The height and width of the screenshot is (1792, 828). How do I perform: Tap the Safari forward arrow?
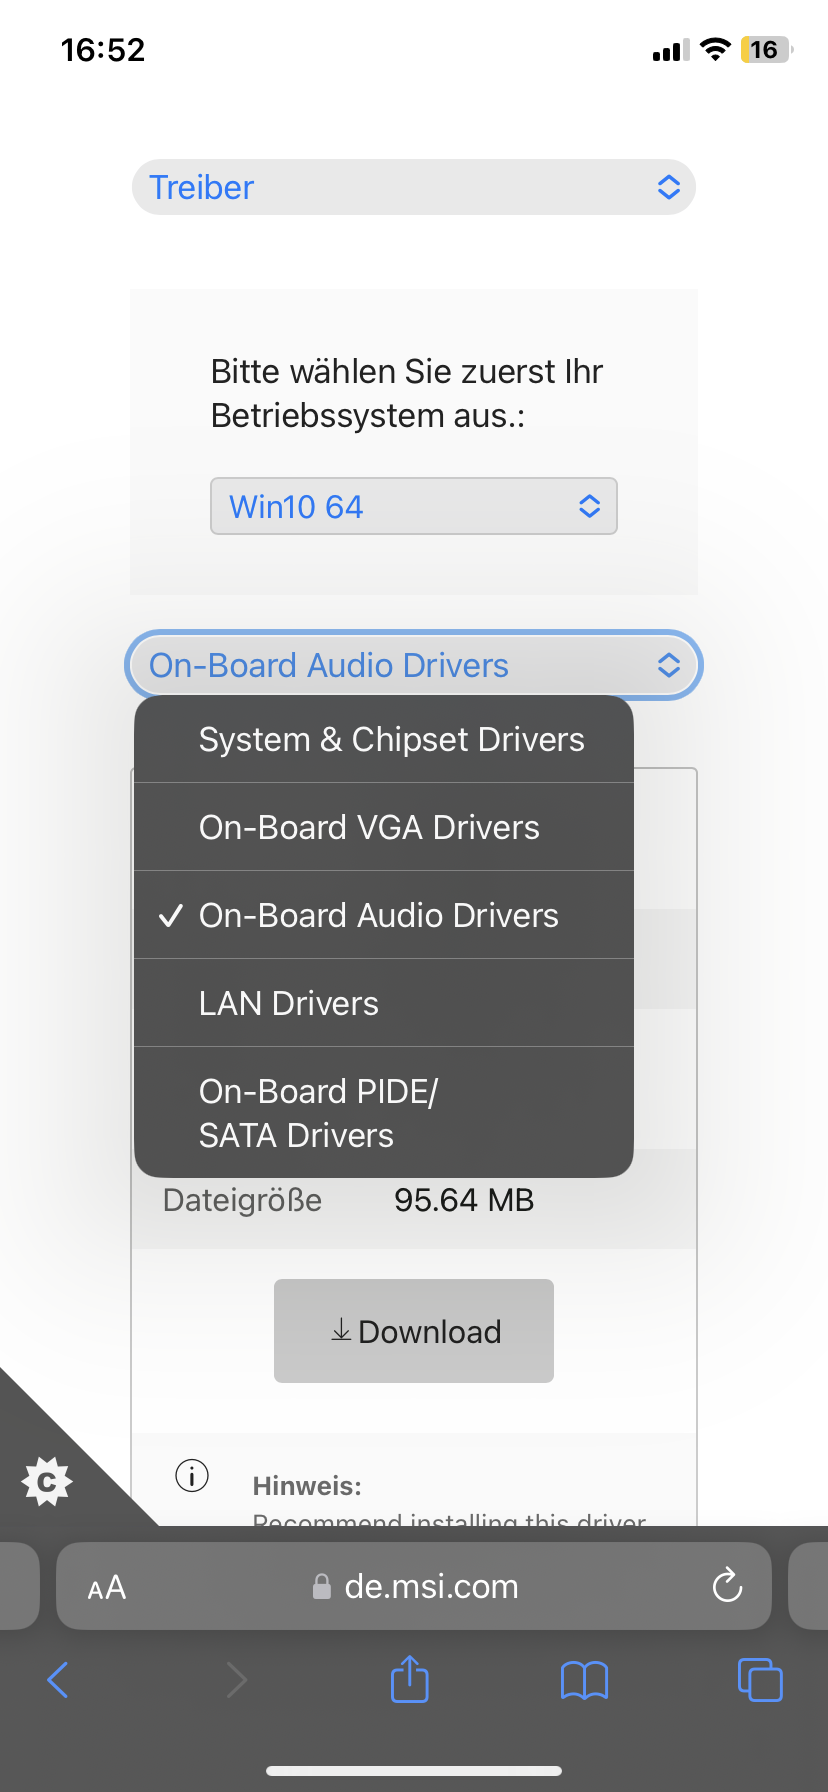[236, 1680]
